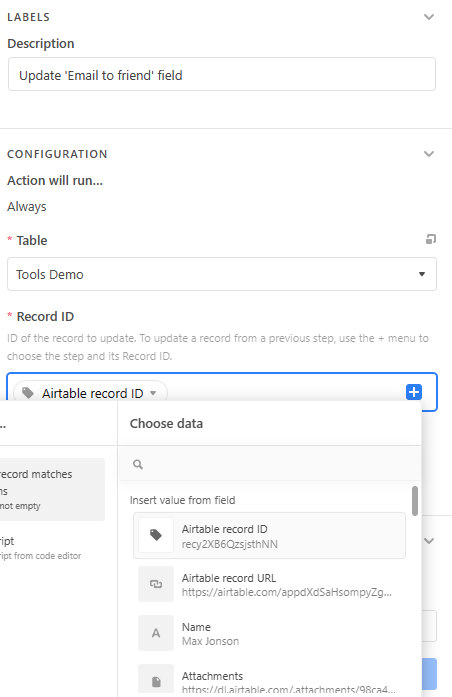The height and width of the screenshot is (697, 452).
Task: Select the record matches conditions step
Action: pos(52,489)
